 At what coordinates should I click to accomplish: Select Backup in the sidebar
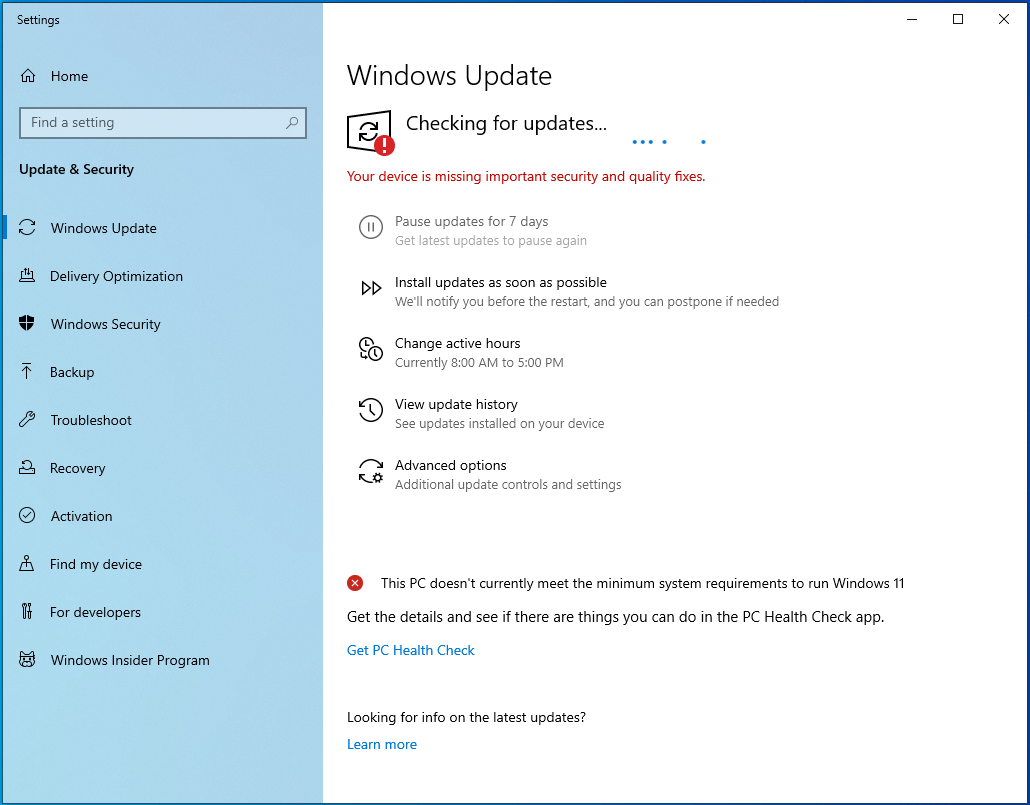tap(162, 372)
